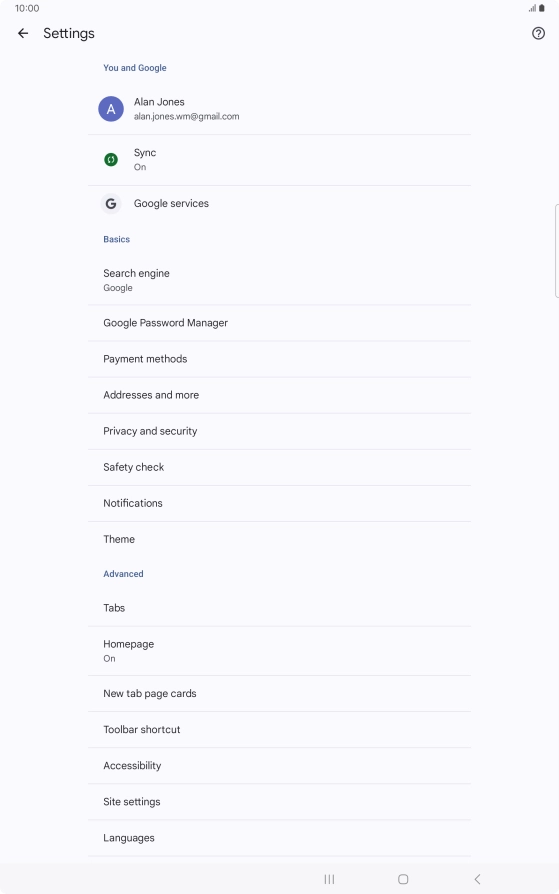The height and width of the screenshot is (894, 559).
Task: Select Payment methods
Action: click(280, 359)
